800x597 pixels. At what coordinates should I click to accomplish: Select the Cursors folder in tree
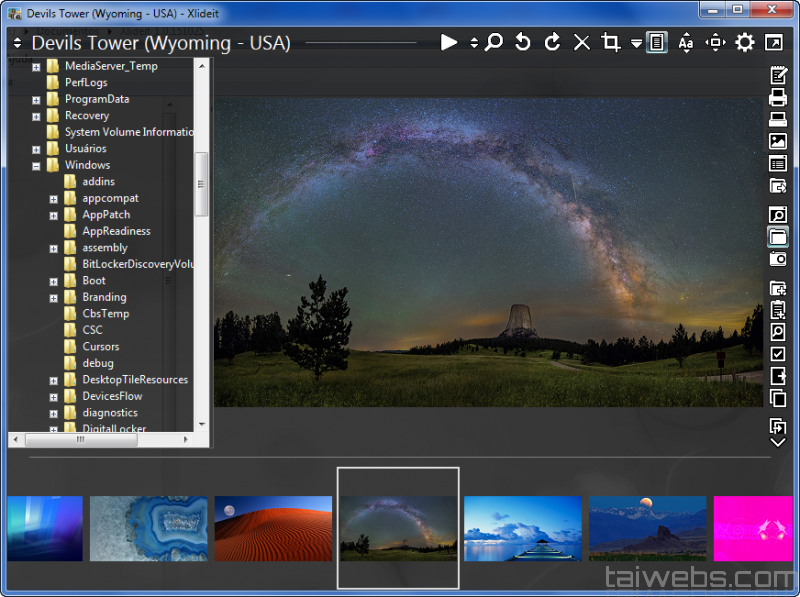100,347
